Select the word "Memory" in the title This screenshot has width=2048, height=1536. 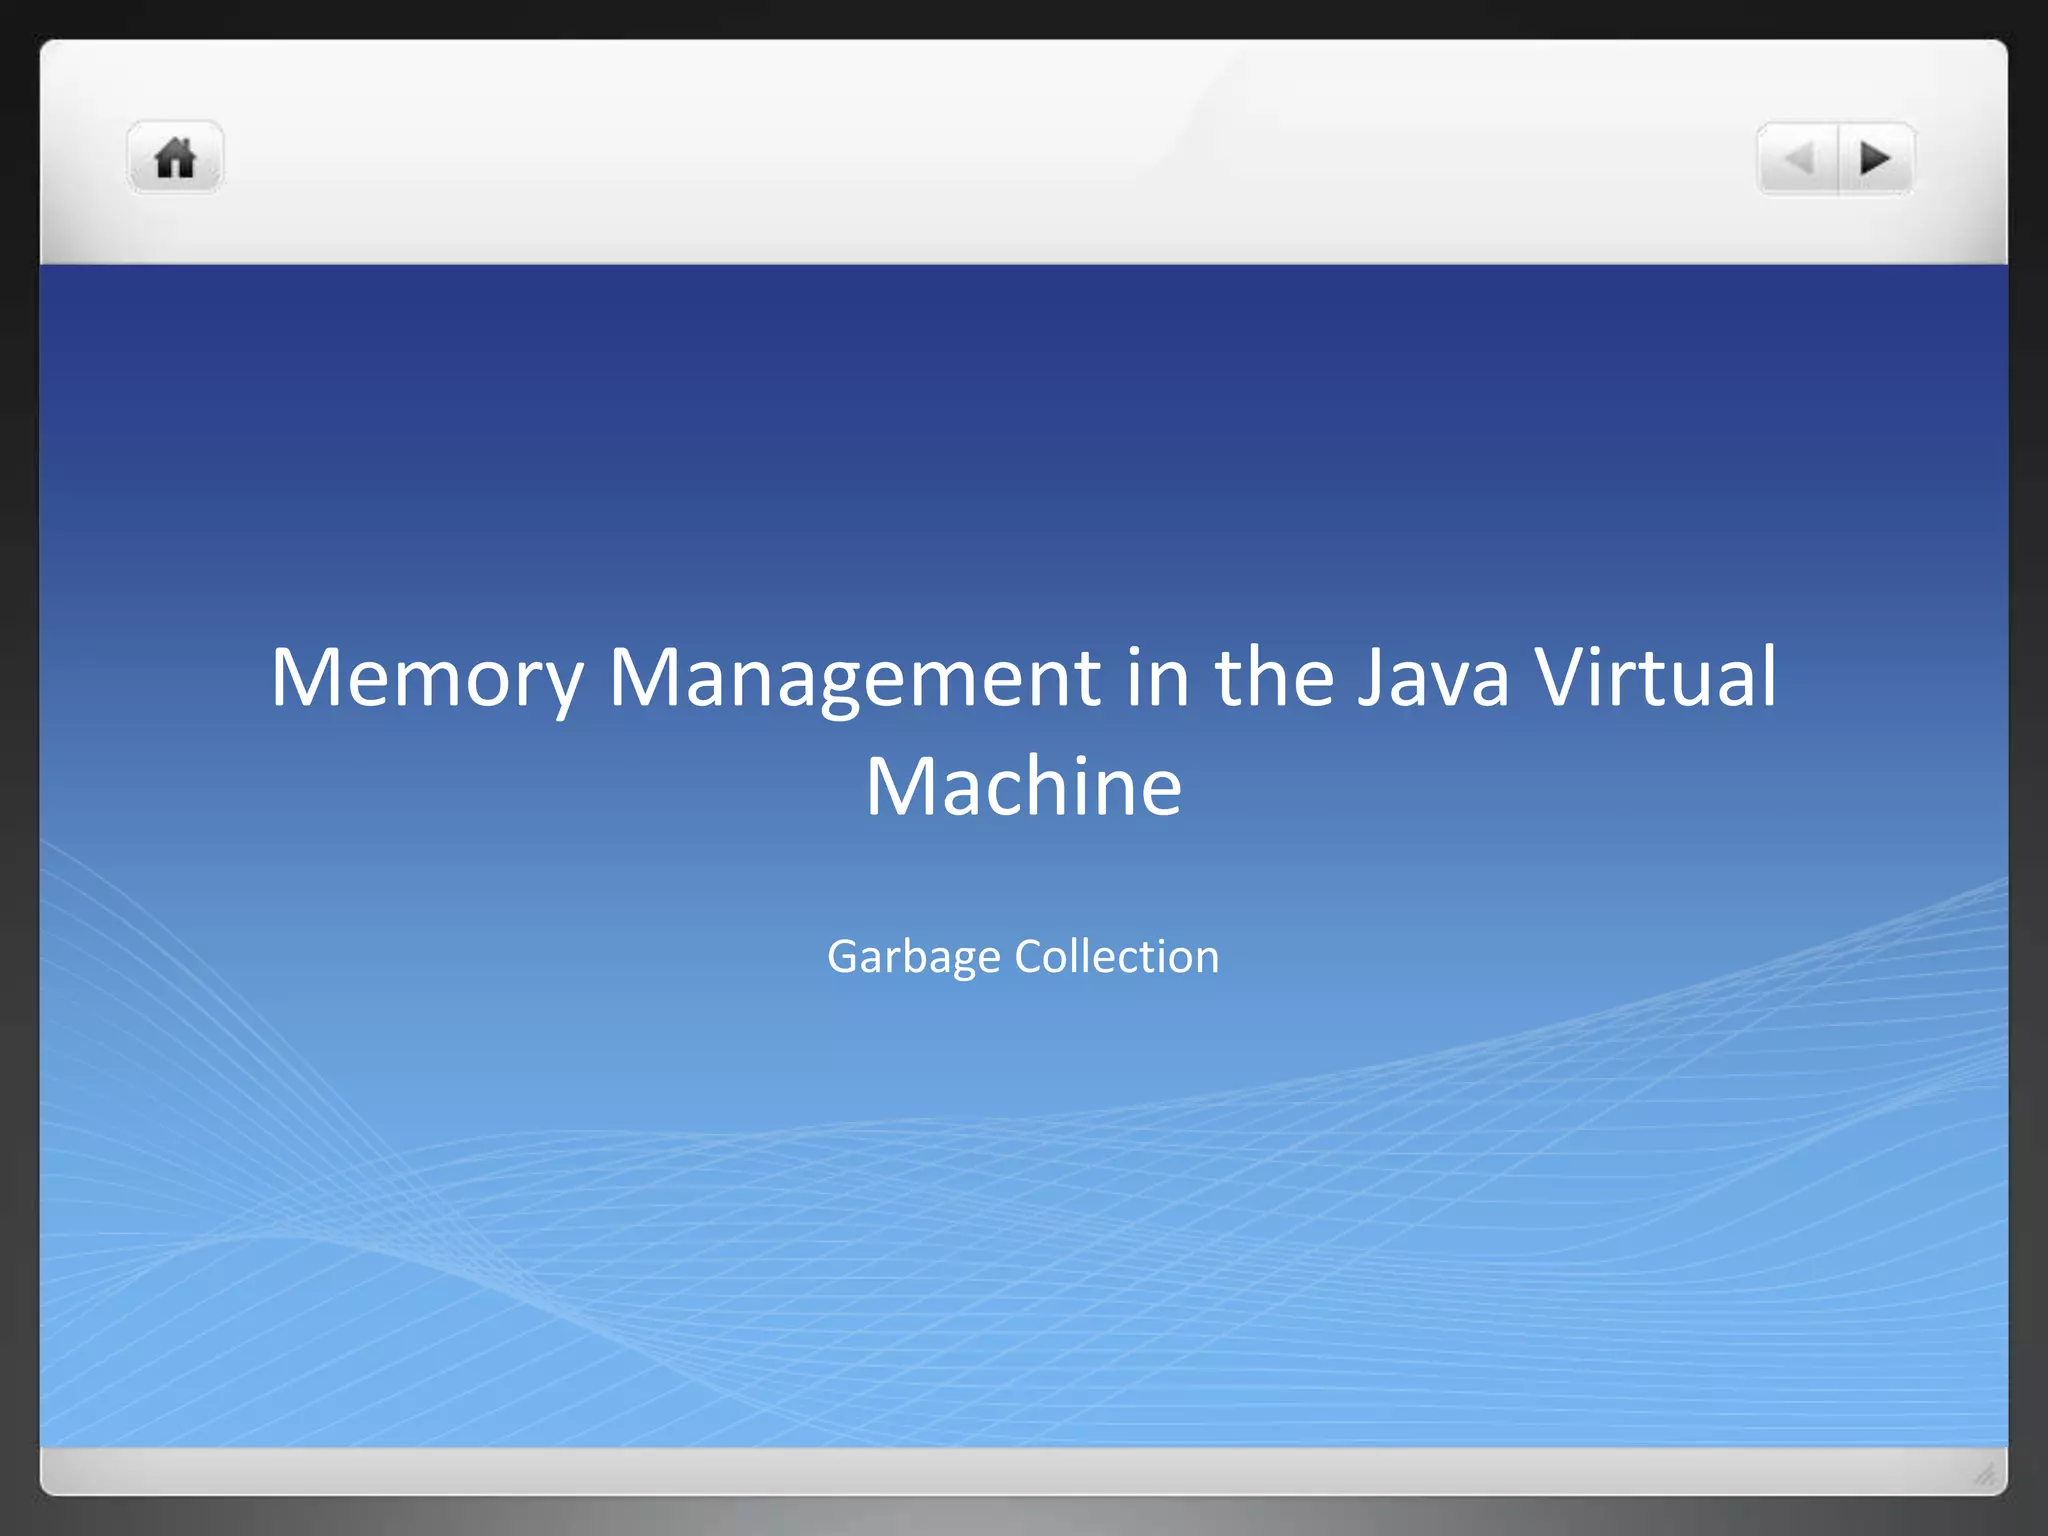tap(426, 678)
